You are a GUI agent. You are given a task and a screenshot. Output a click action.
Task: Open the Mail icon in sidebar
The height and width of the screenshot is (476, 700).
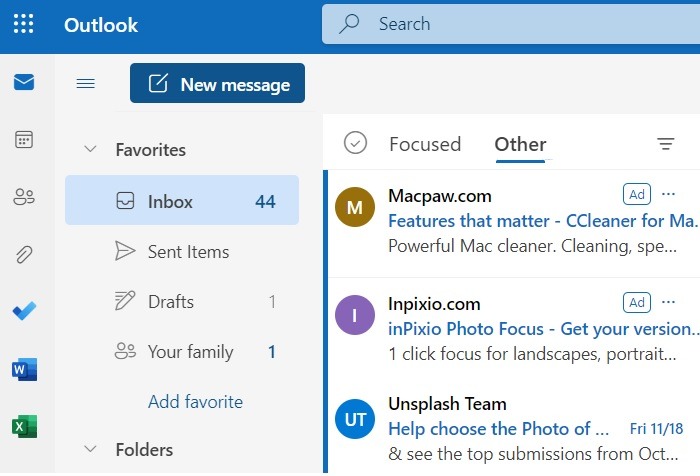pos(24,82)
